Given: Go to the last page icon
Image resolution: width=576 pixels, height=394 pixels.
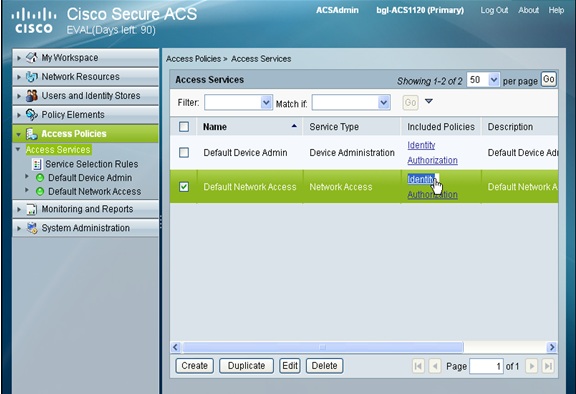Looking at the screenshot, I should click(548, 366).
